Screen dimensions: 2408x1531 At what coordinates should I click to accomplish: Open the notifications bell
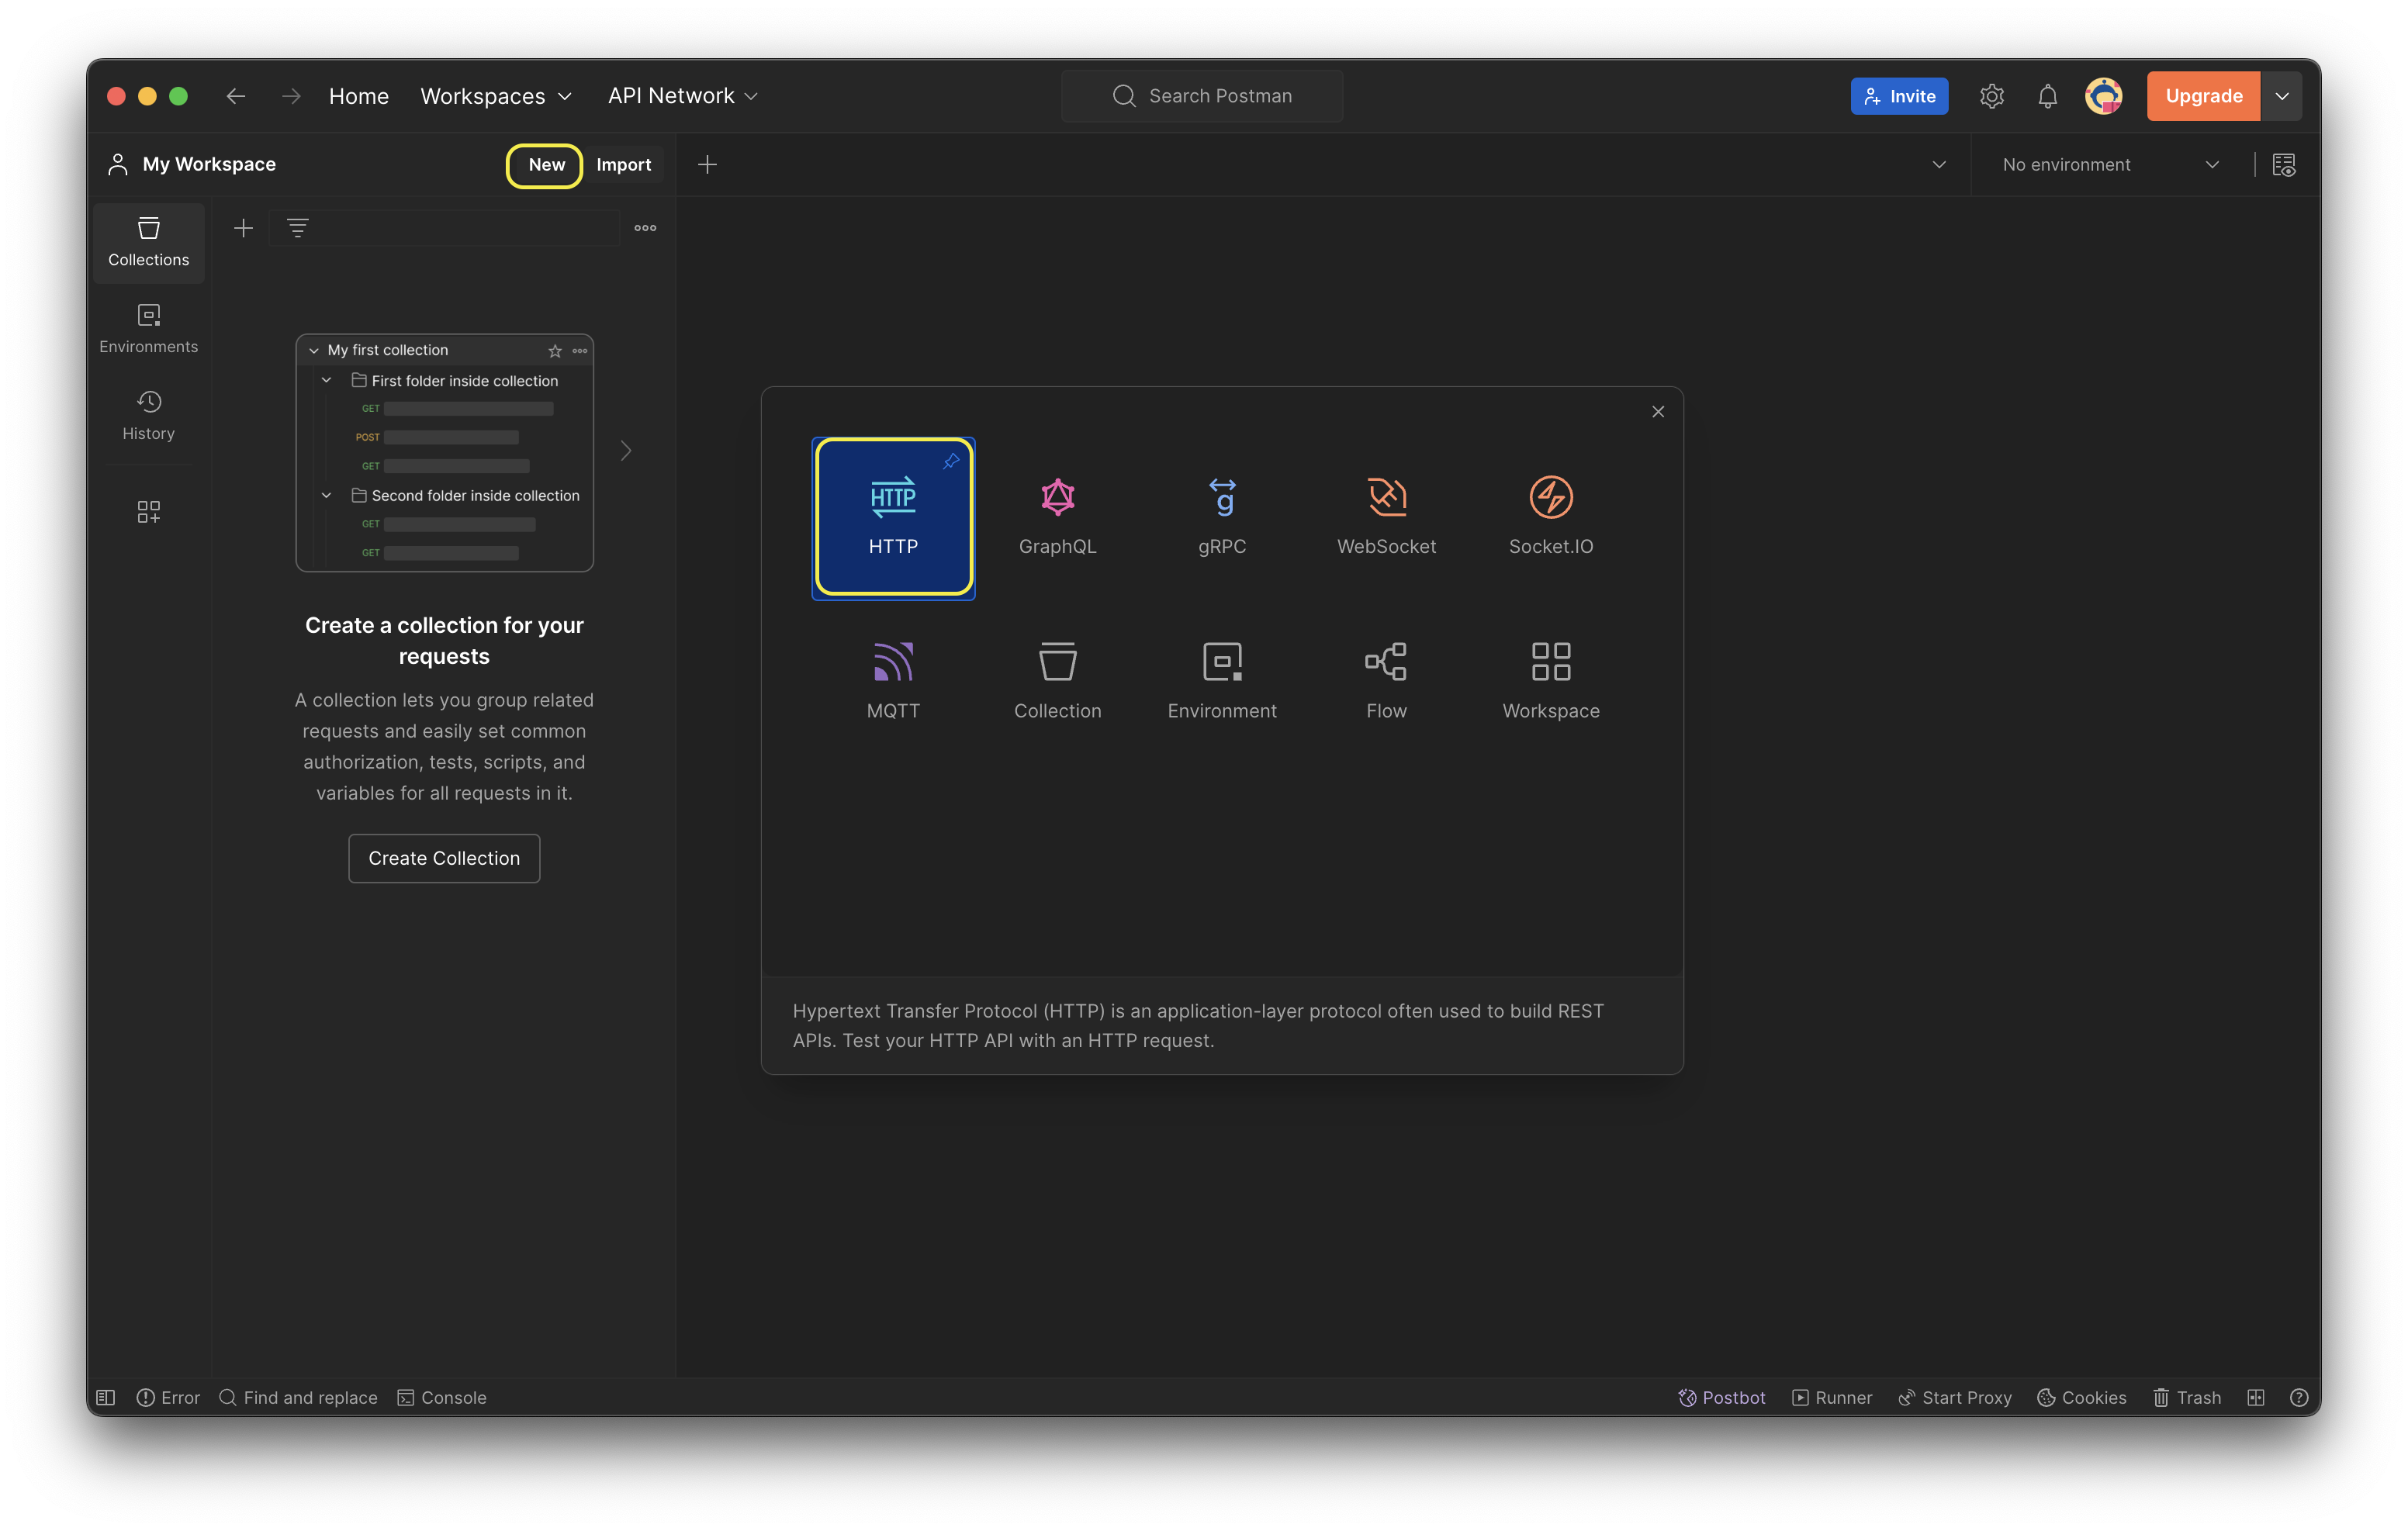[2047, 96]
